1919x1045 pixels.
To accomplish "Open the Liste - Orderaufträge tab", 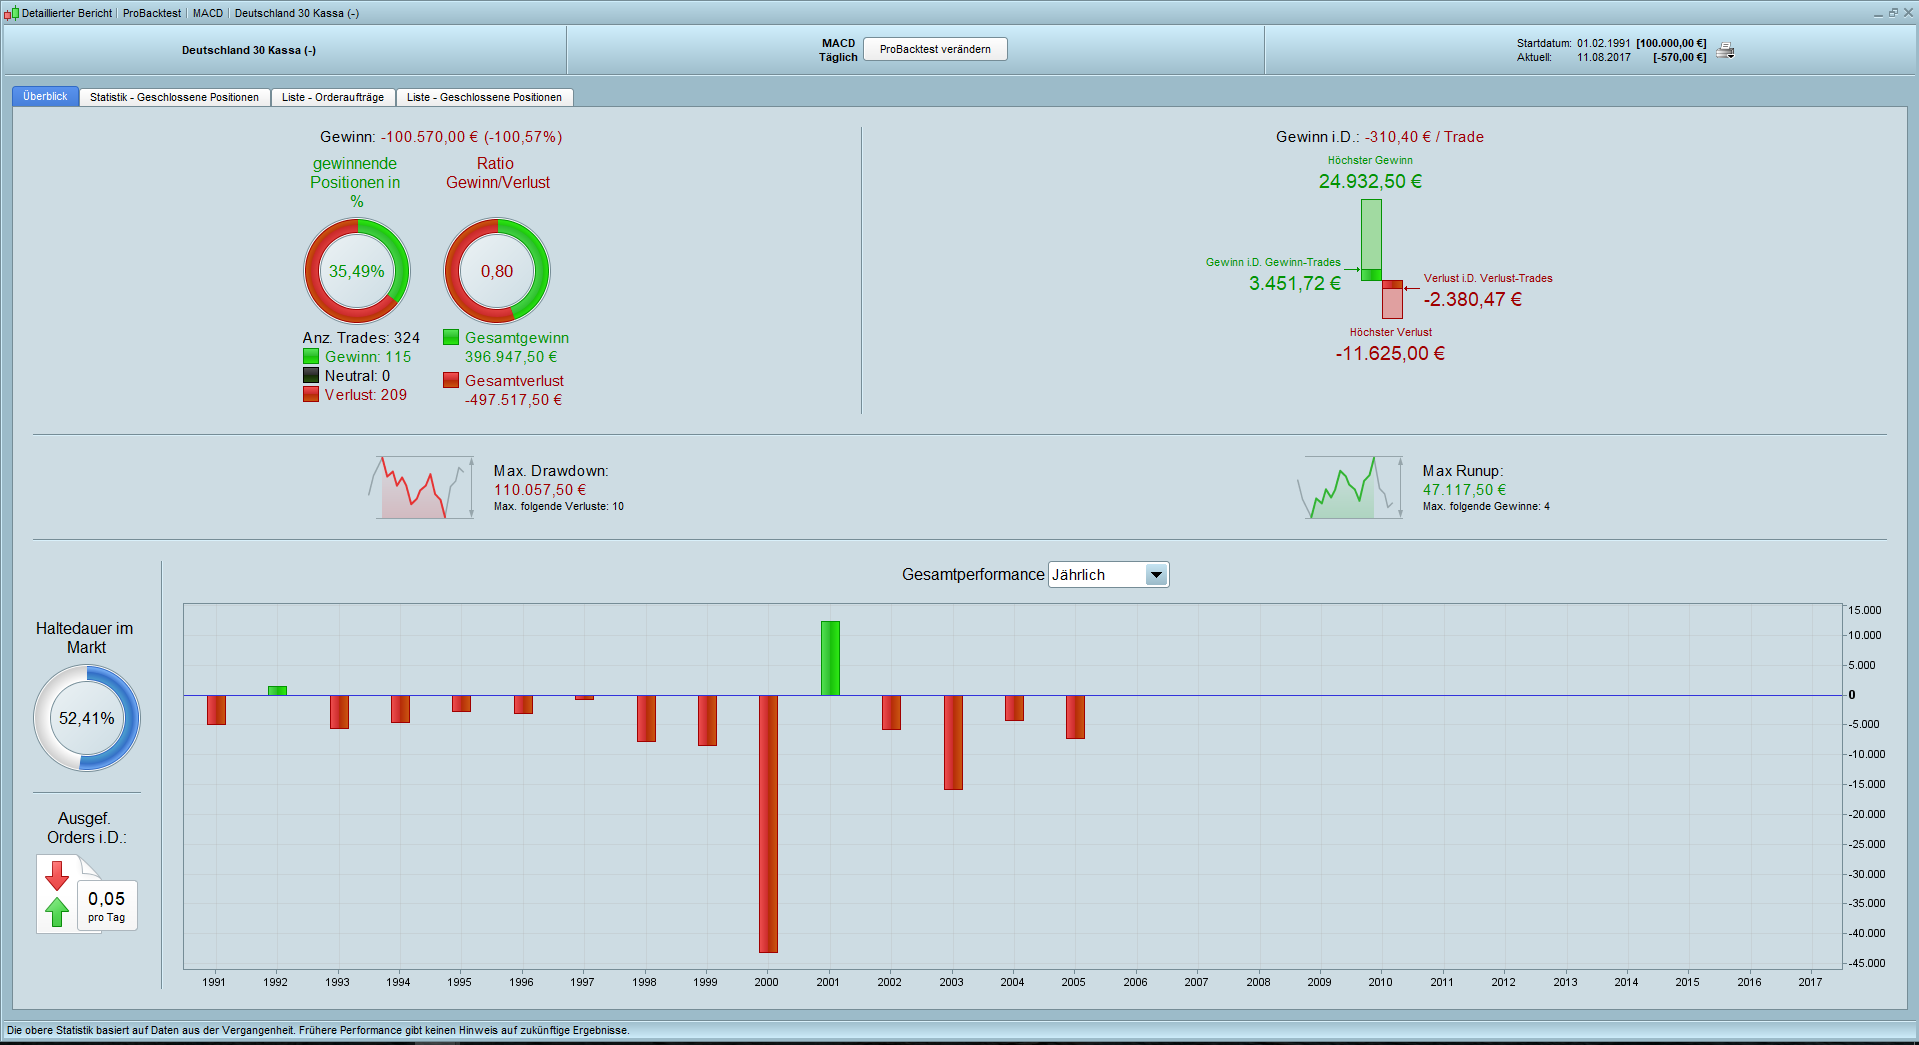I will click(x=333, y=97).
